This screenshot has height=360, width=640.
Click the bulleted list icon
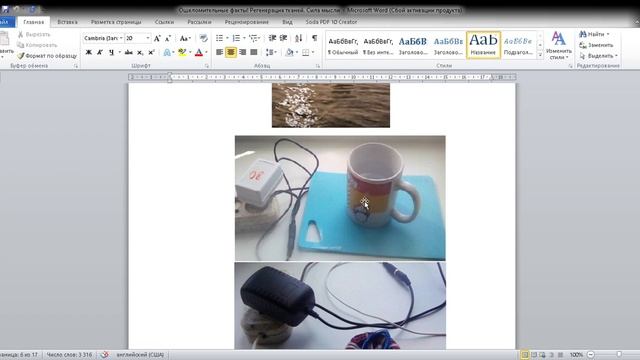[220, 38]
